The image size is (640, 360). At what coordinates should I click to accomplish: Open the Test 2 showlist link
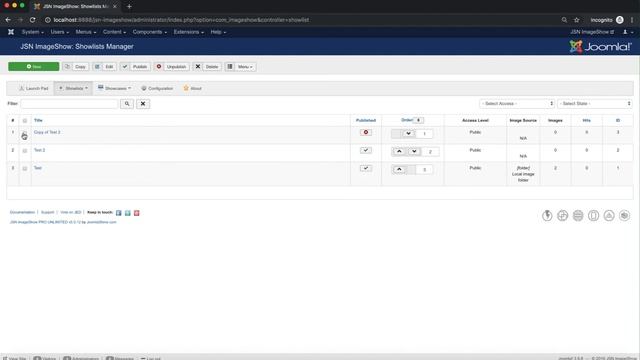click(40, 150)
